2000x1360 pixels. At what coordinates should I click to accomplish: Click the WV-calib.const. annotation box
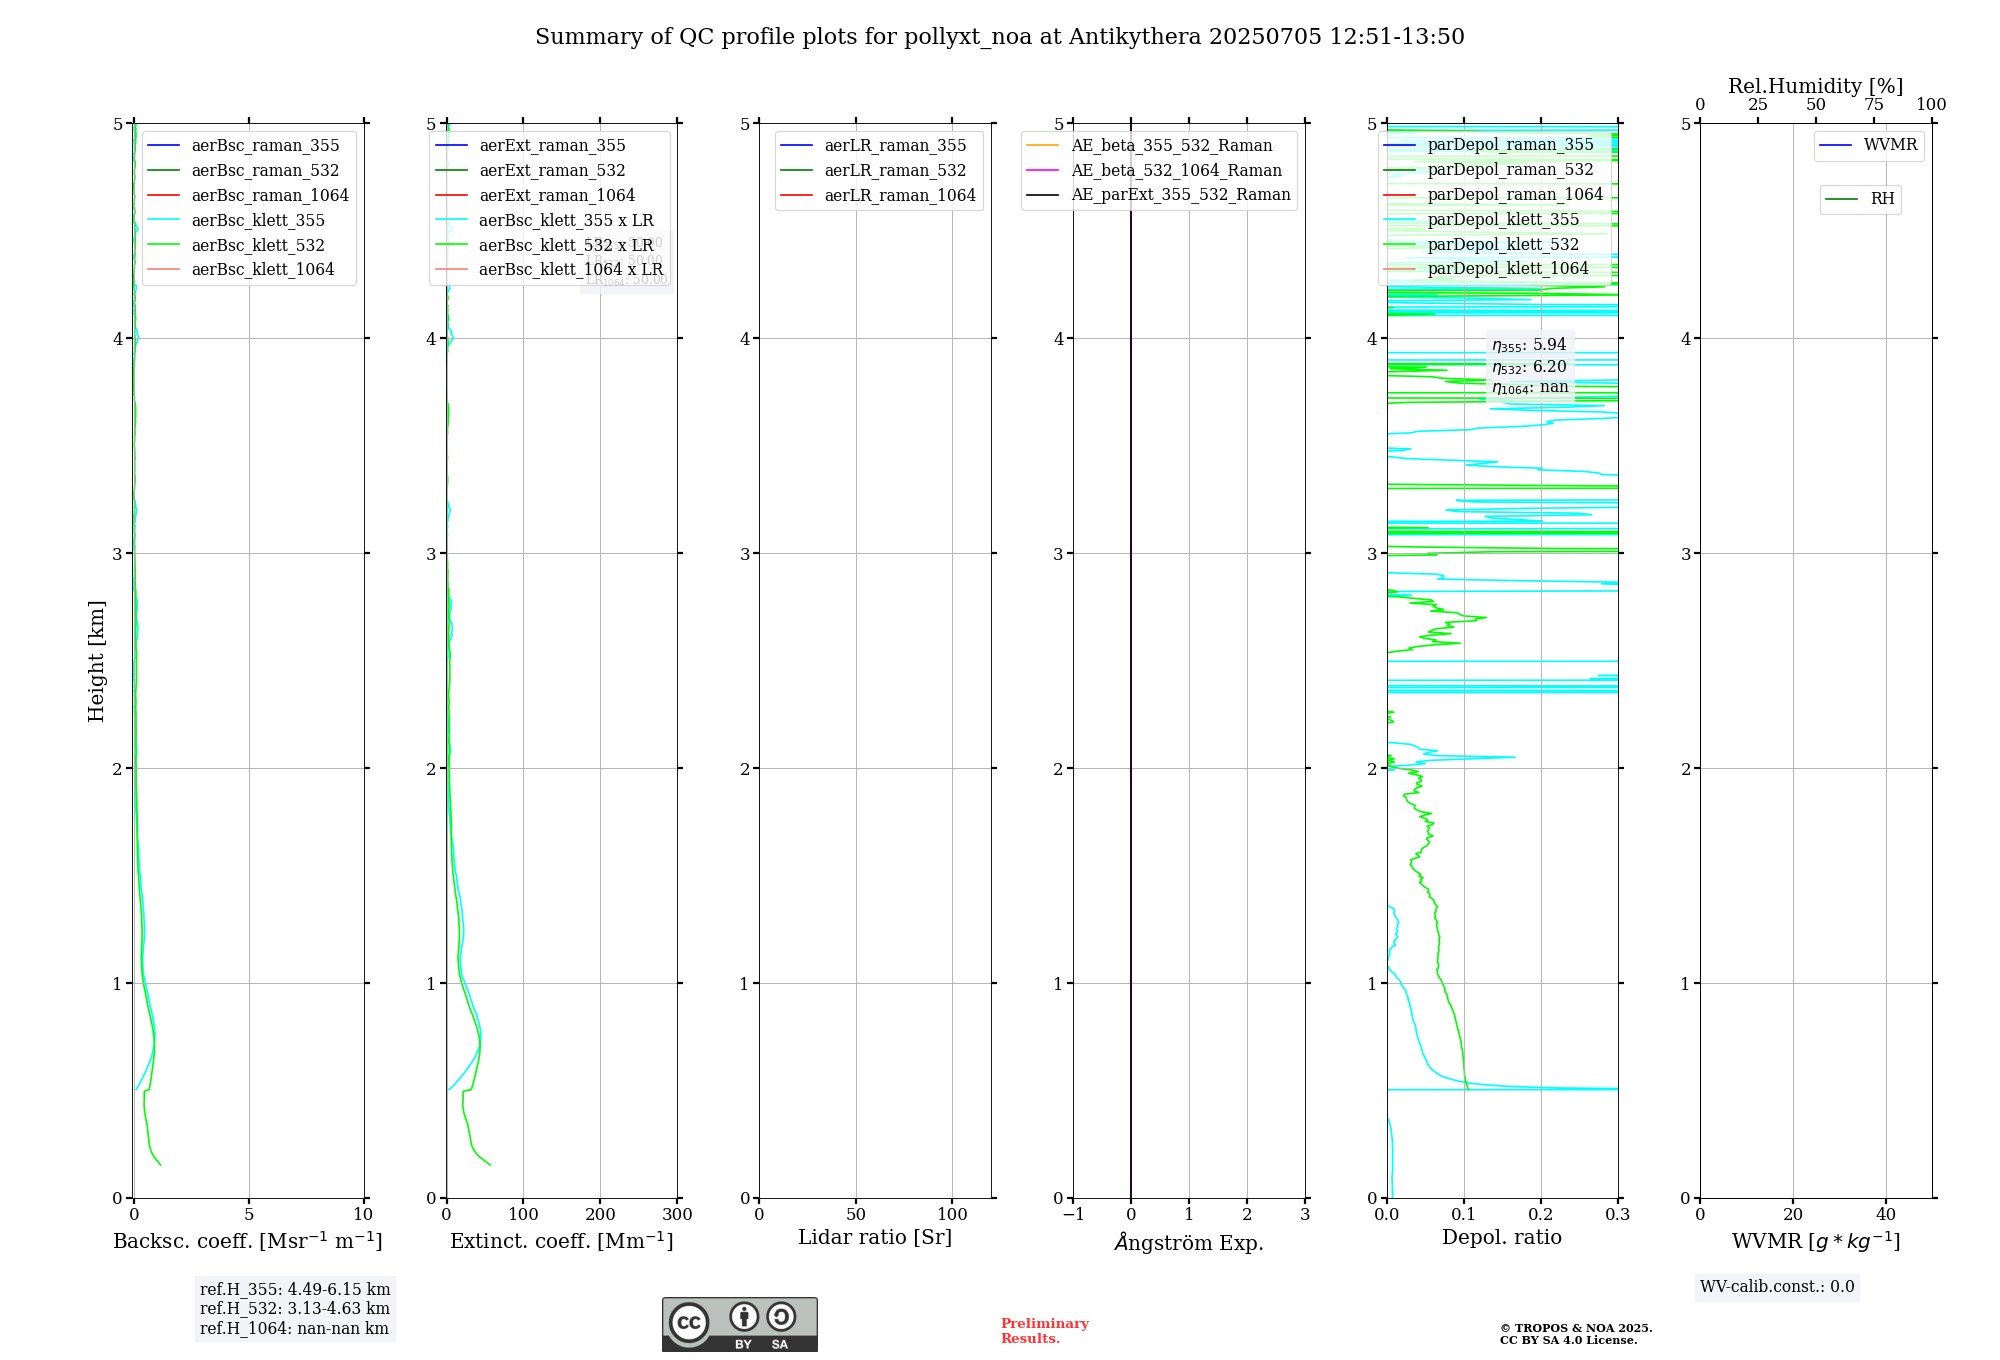[x=1777, y=1287]
